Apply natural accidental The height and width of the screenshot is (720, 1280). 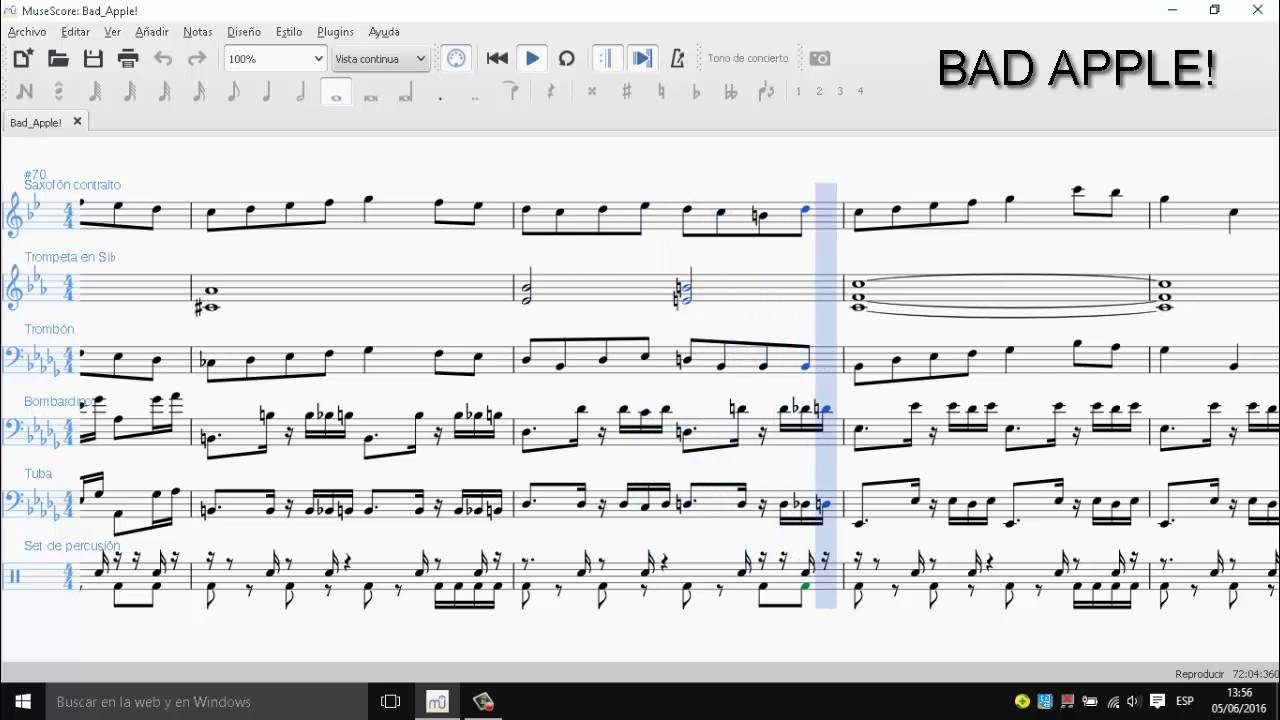tap(661, 91)
